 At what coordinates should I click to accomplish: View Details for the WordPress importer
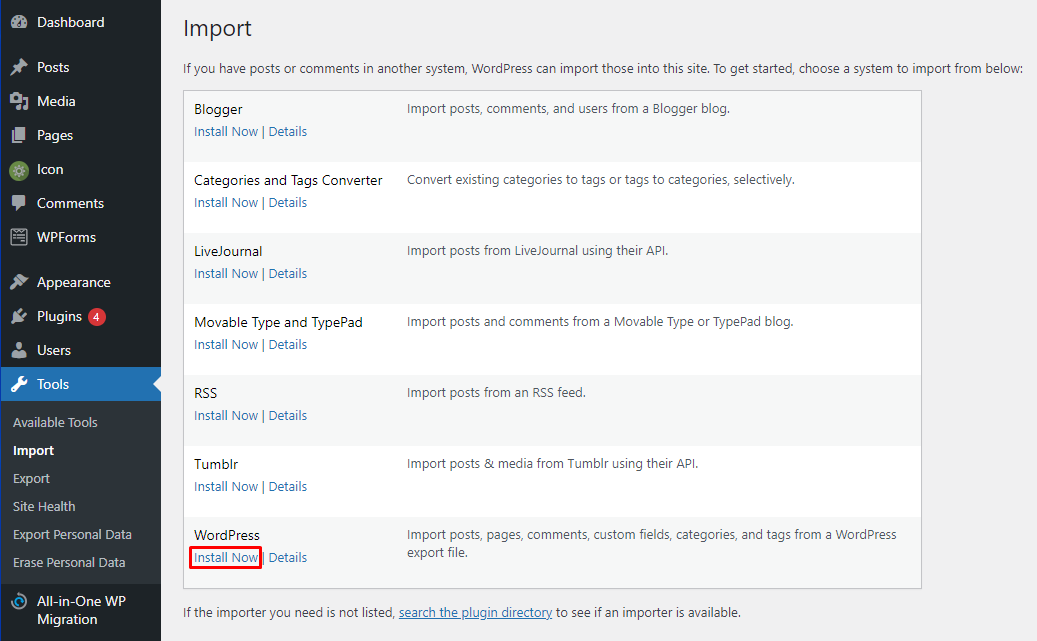[x=288, y=558]
